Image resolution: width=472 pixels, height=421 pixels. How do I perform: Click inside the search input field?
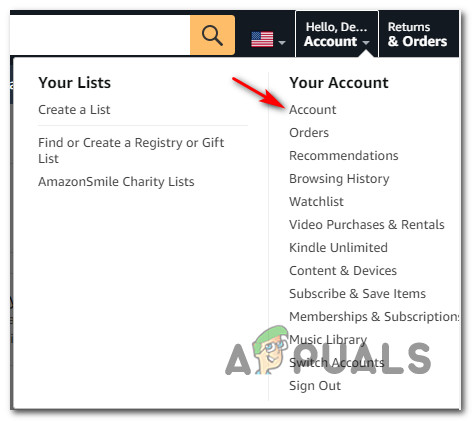pyautogui.click(x=100, y=35)
